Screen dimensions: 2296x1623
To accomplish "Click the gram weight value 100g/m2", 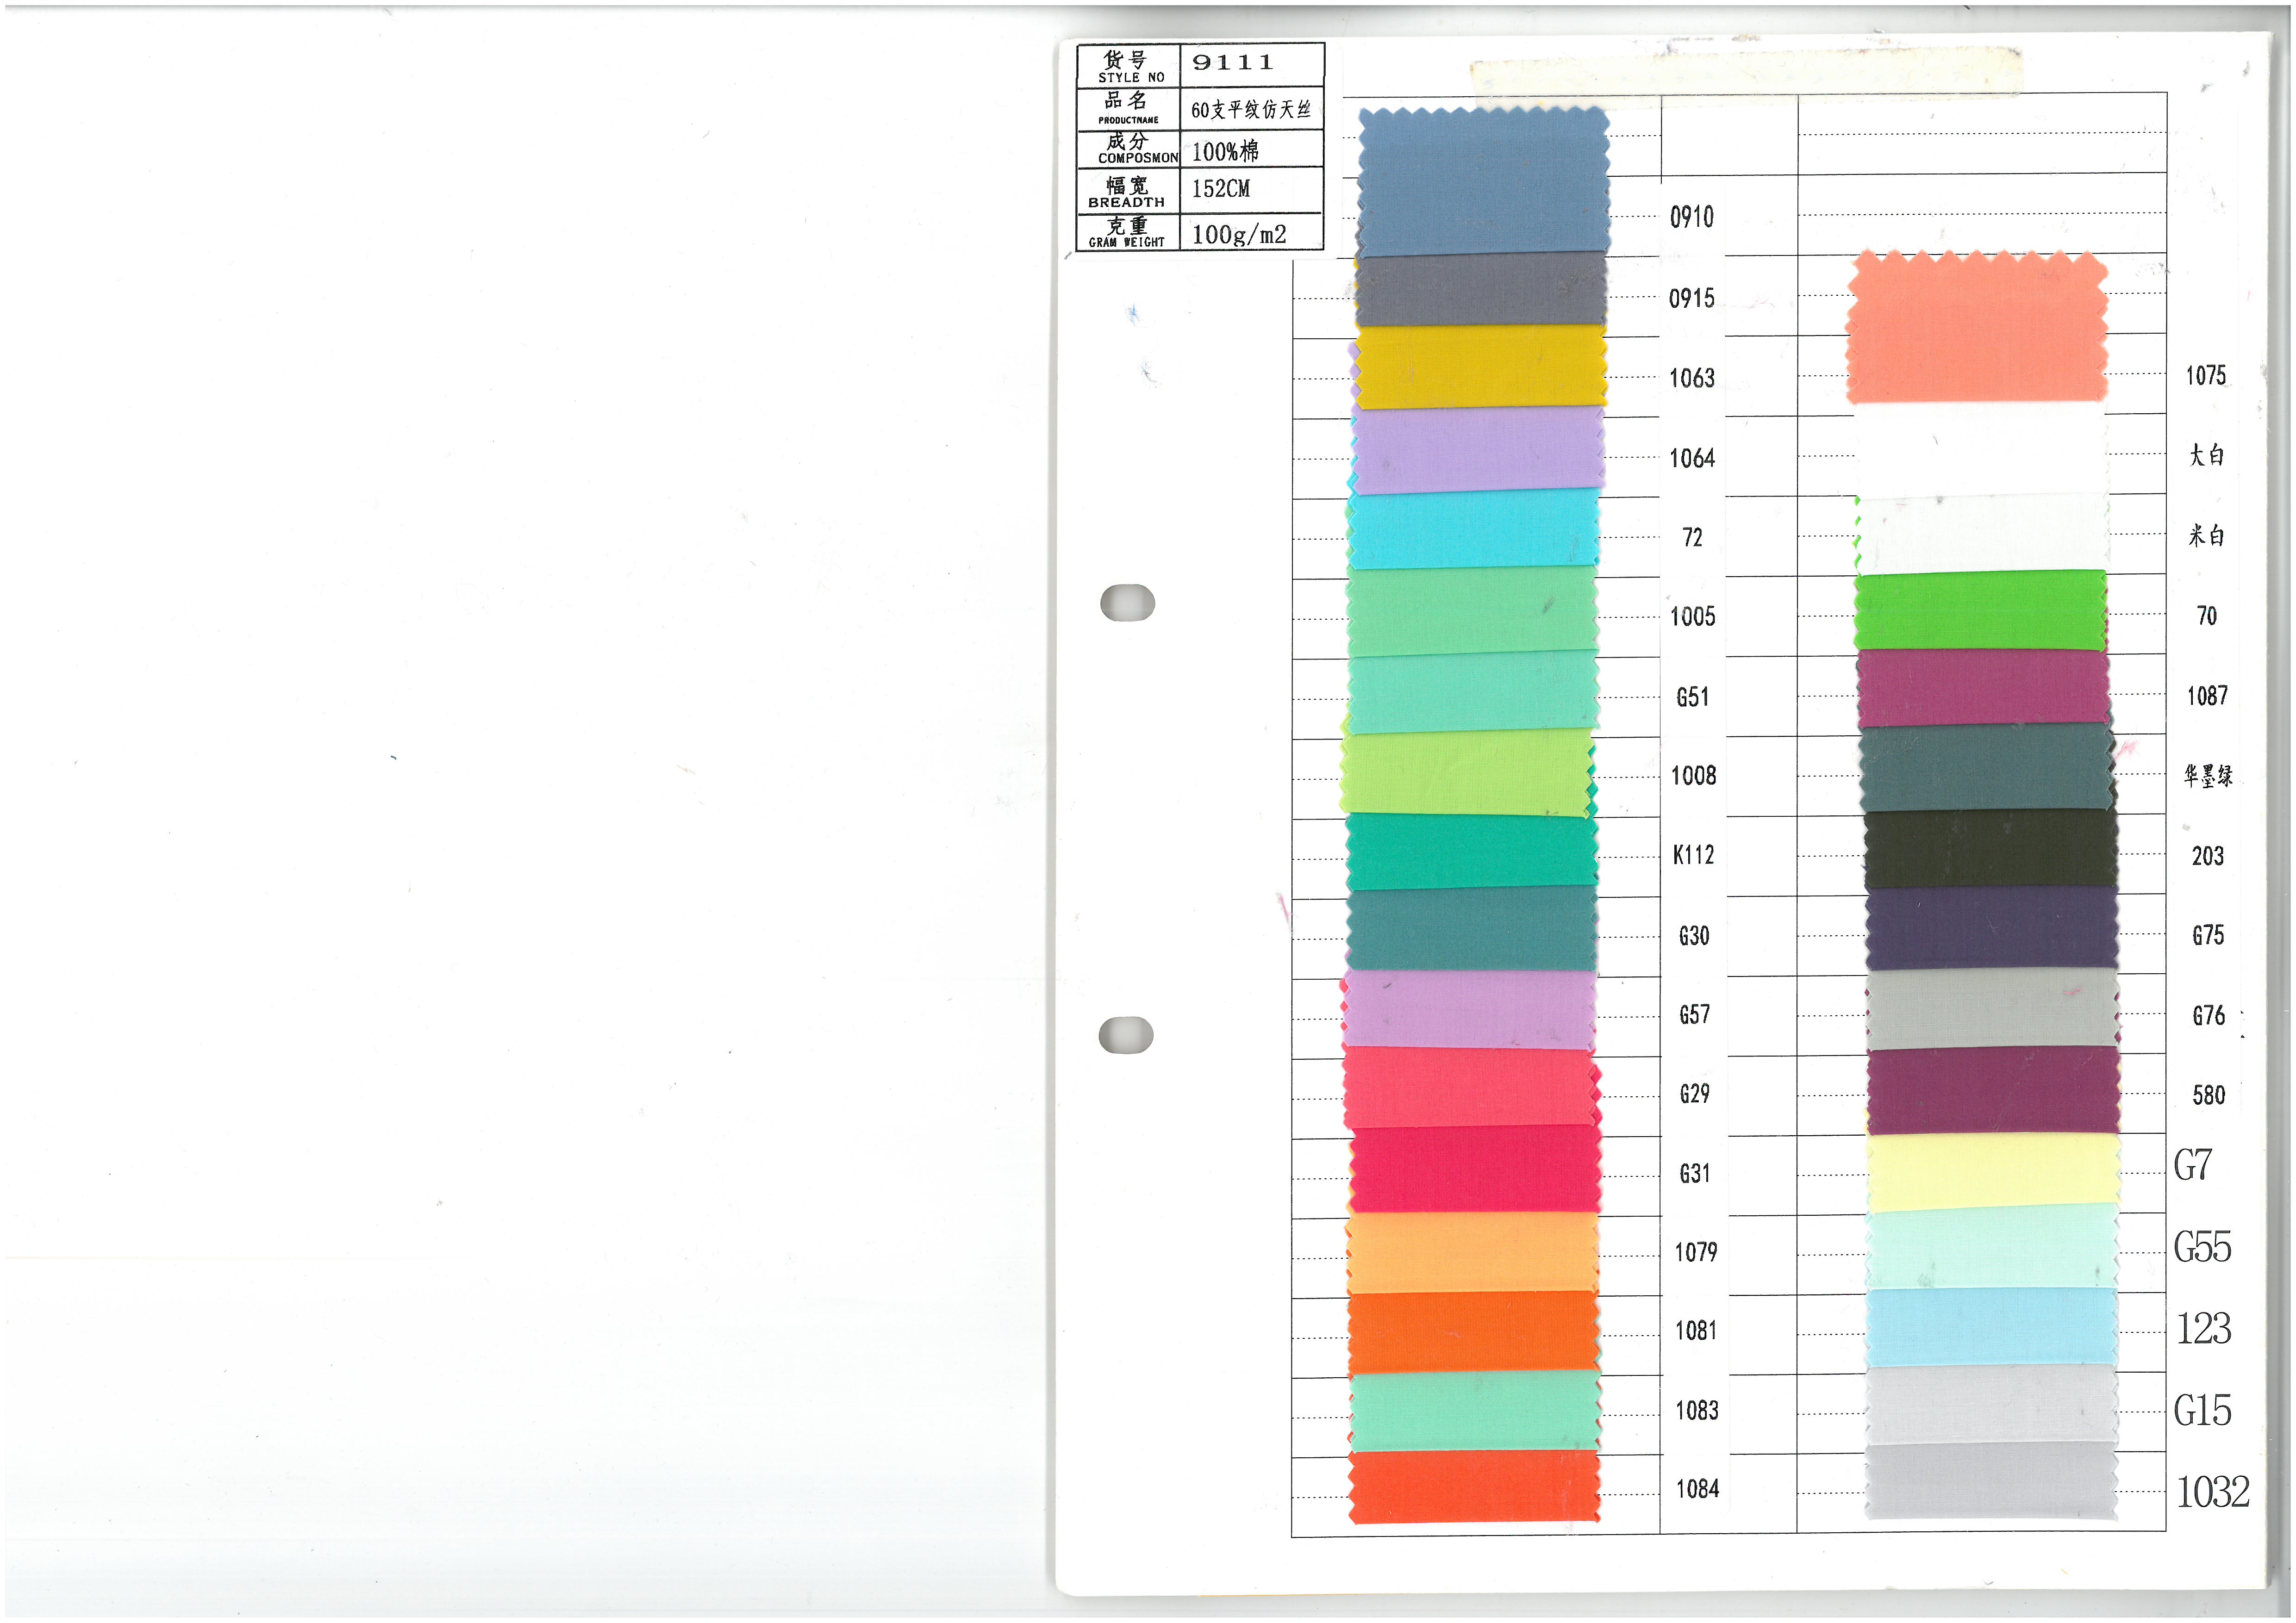I will 1239,234.
